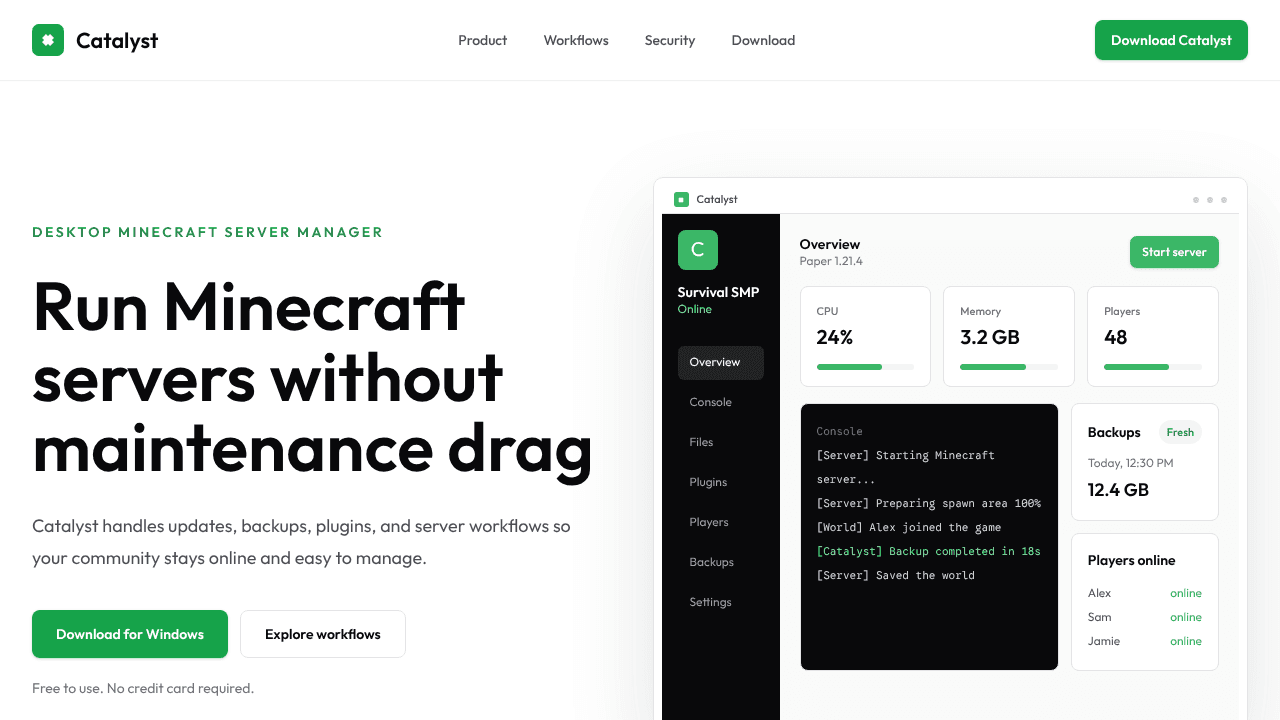Viewport: 1280px width, 720px height.
Task: Click Jamie in Players online list
Action: [1104, 641]
